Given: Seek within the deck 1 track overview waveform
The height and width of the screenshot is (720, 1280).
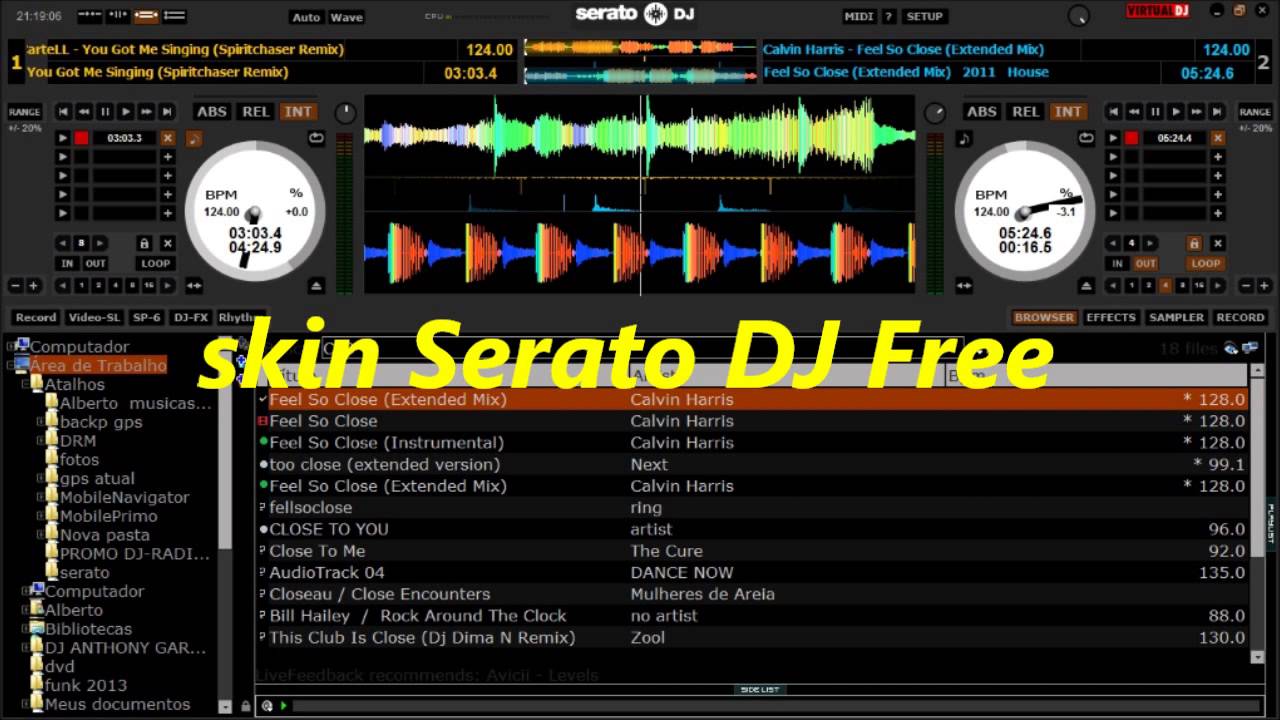Looking at the screenshot, I should (x=640, y=49).
